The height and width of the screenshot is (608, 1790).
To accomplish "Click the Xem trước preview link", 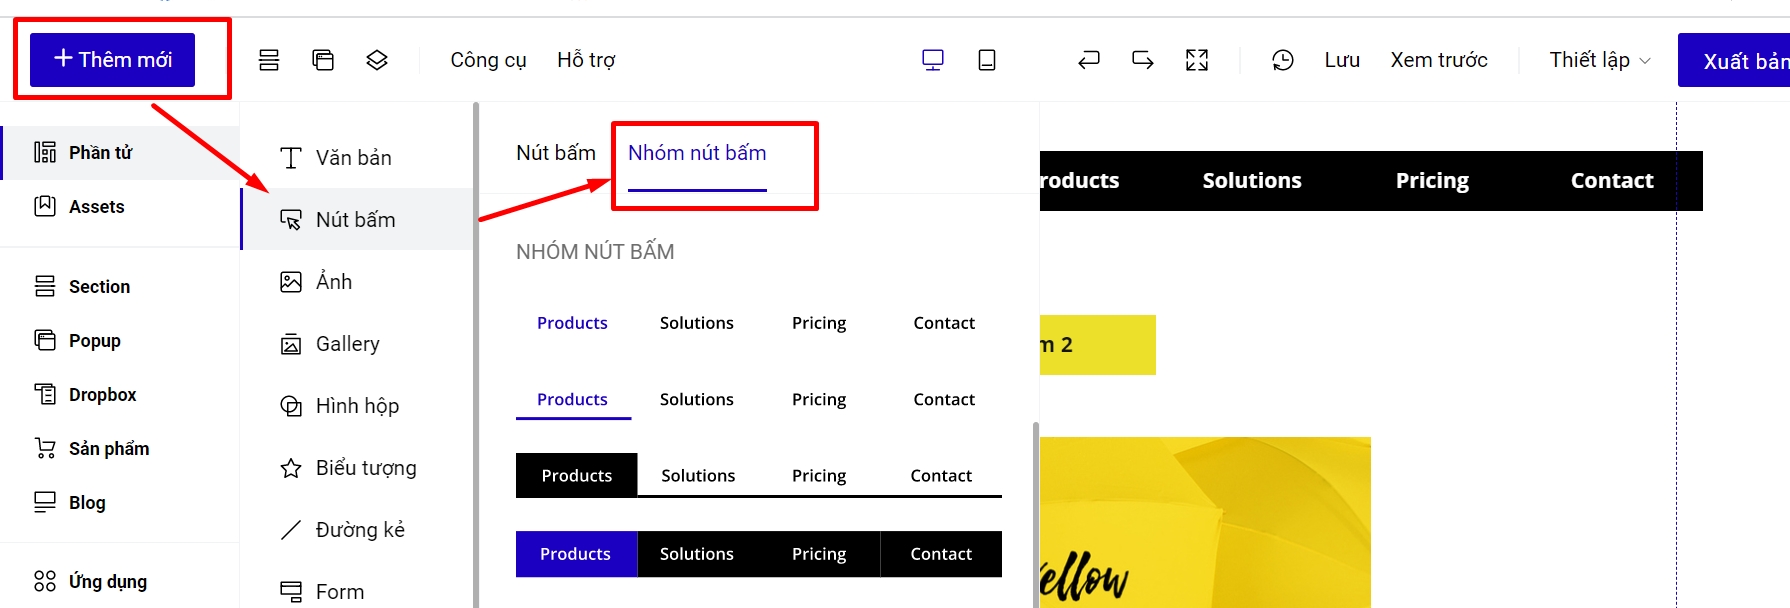I will (x=1438, y=60).
